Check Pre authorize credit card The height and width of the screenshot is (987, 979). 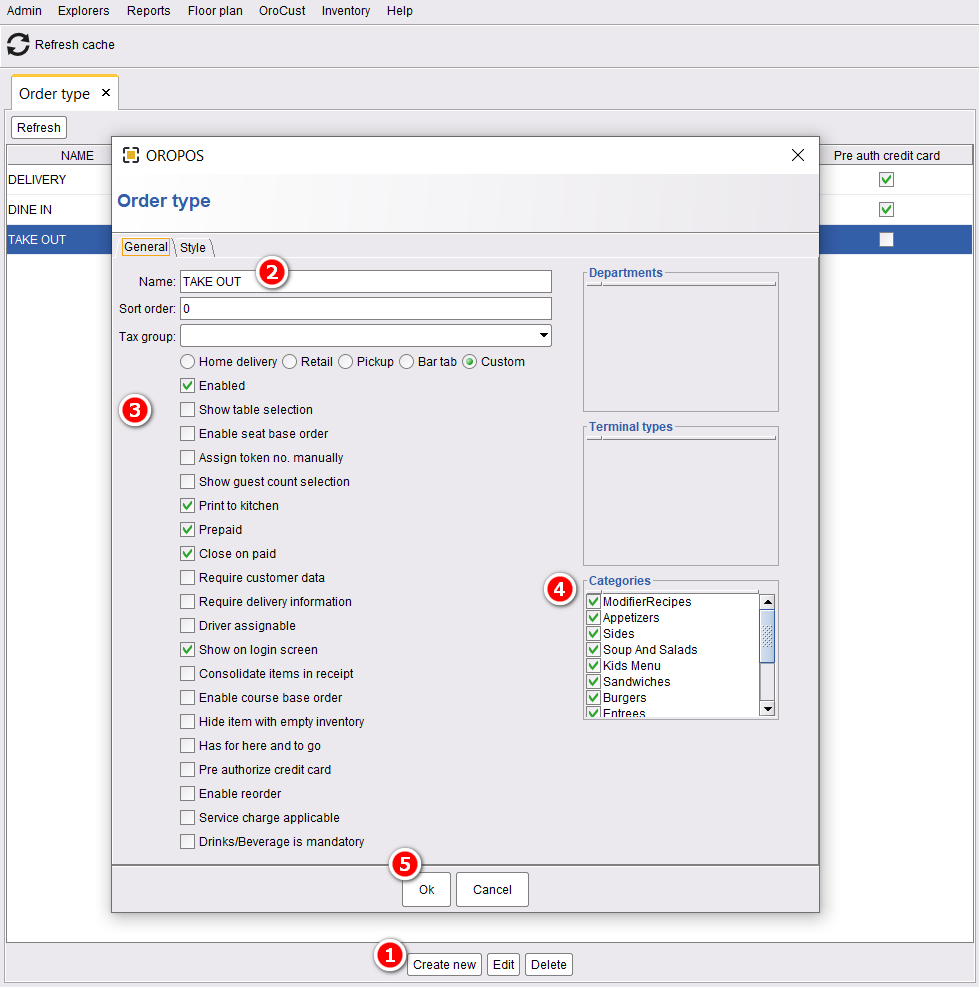pos(187,770)
